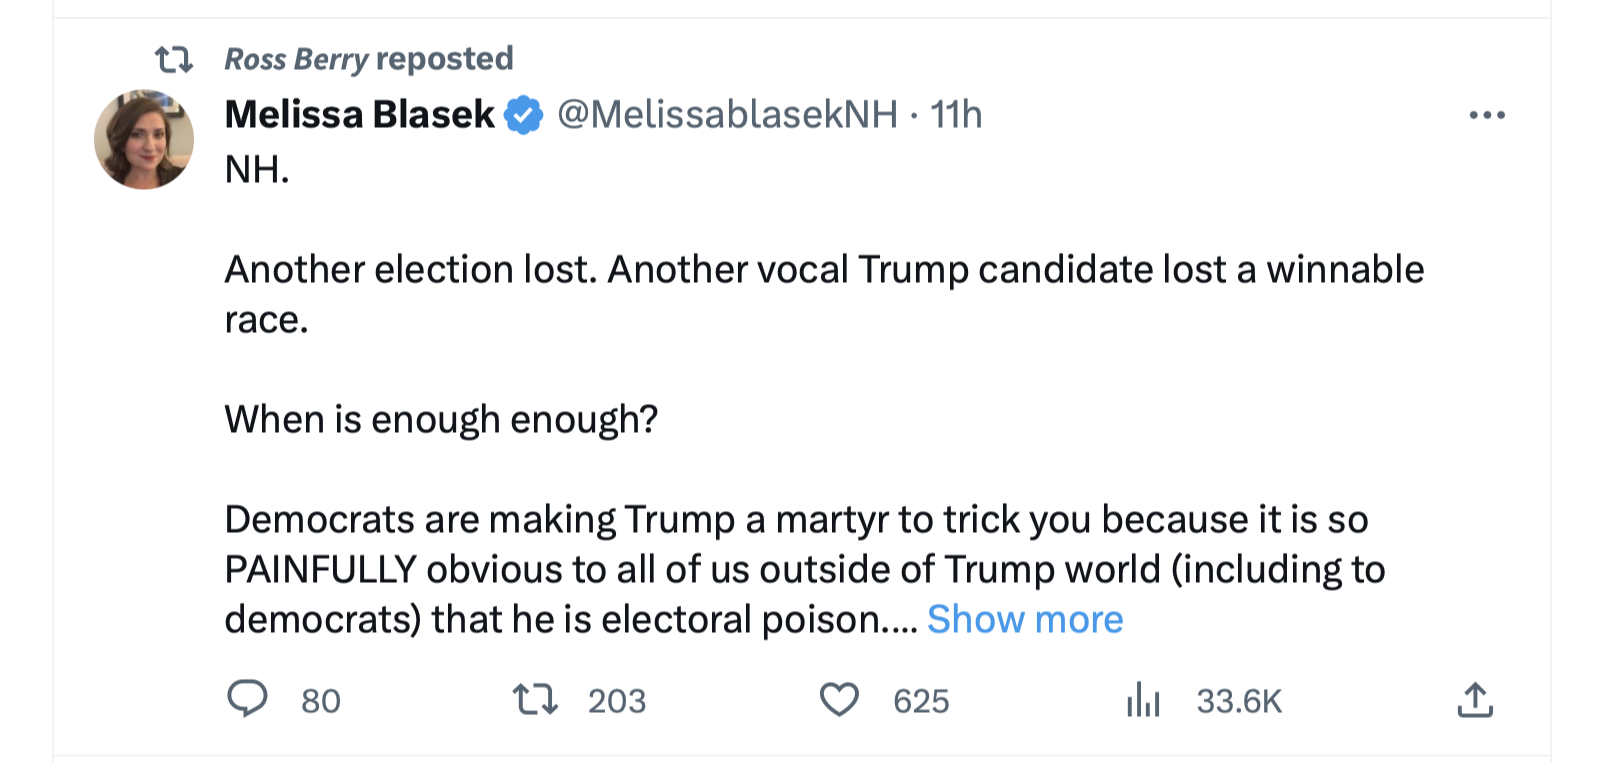Screen dimensions: 1614x762
Task: Click the 11h timestamp
Action: click(x=956, y=115)
